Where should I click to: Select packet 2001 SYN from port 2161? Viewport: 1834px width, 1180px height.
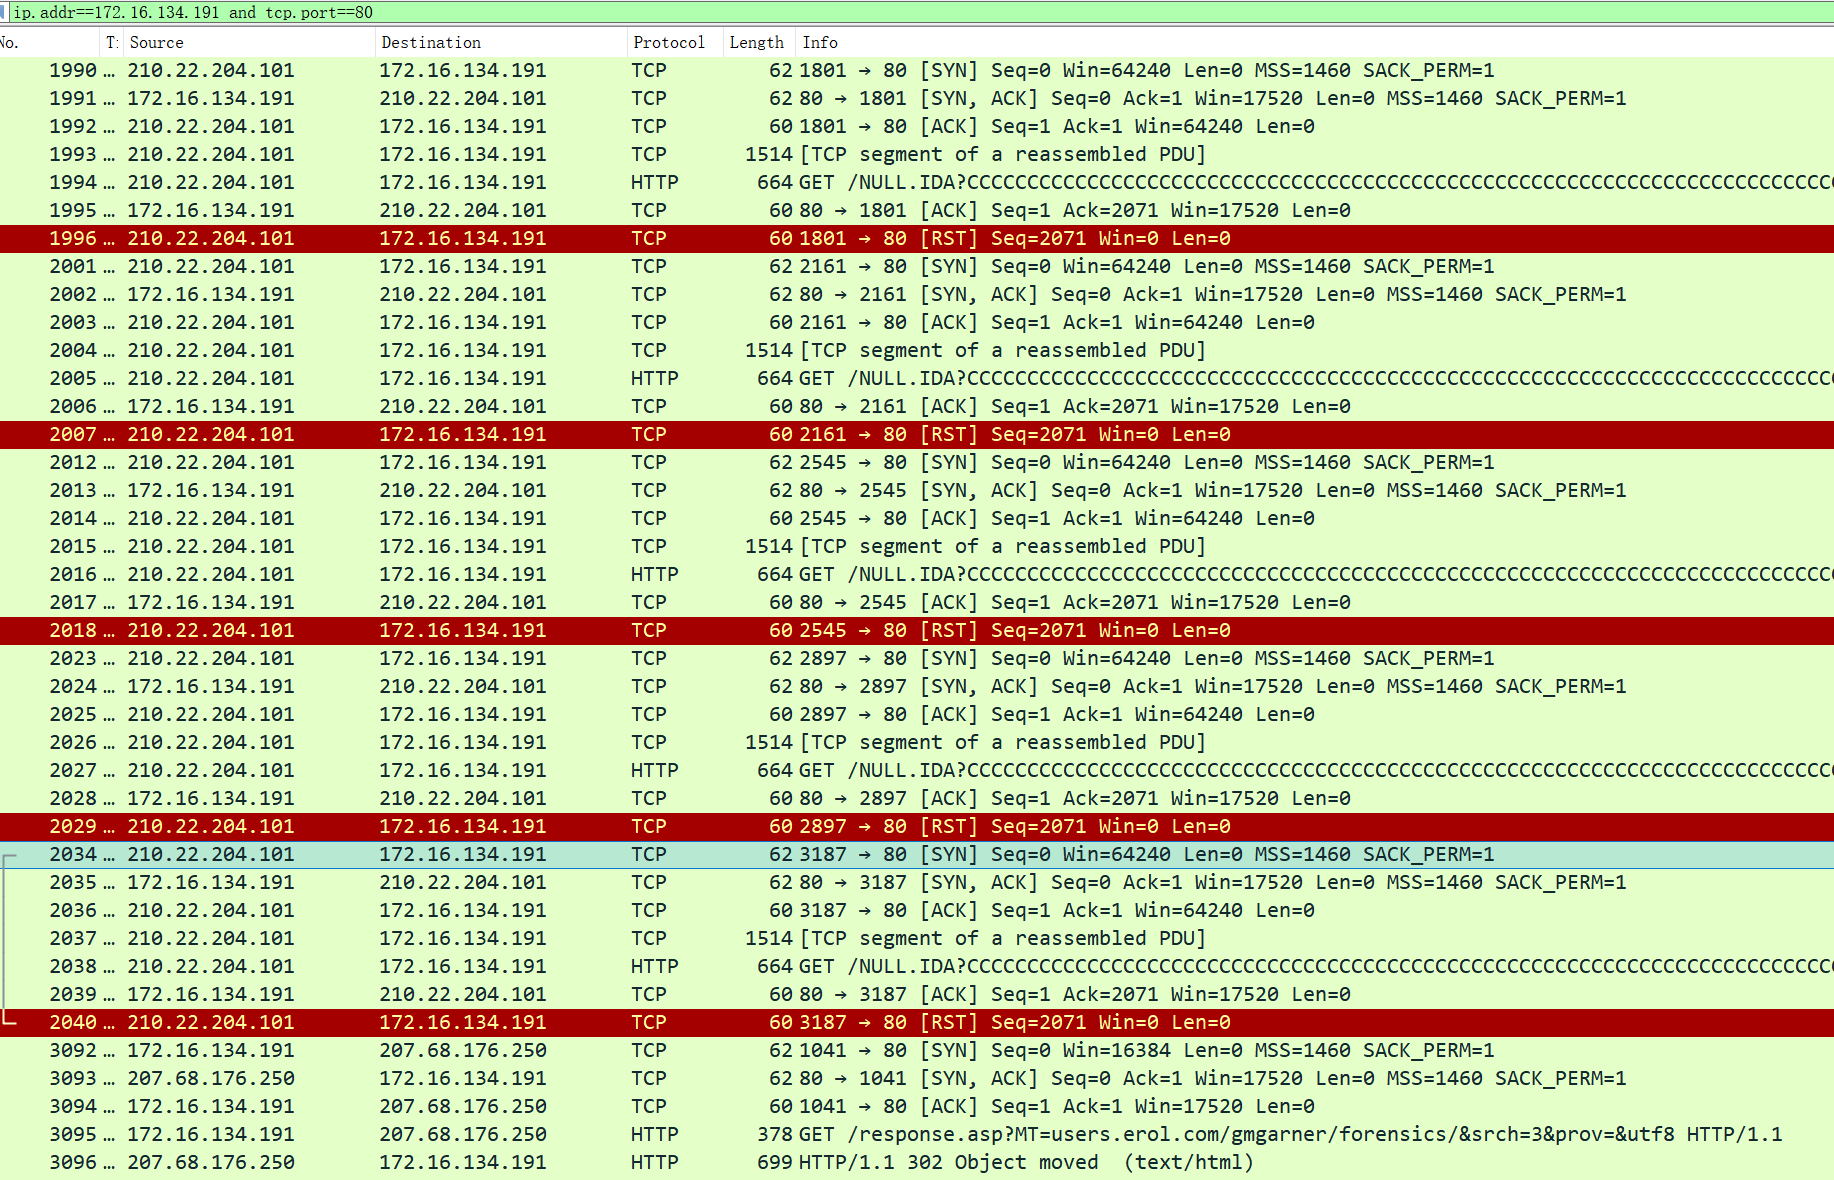(x=917, y=266)
